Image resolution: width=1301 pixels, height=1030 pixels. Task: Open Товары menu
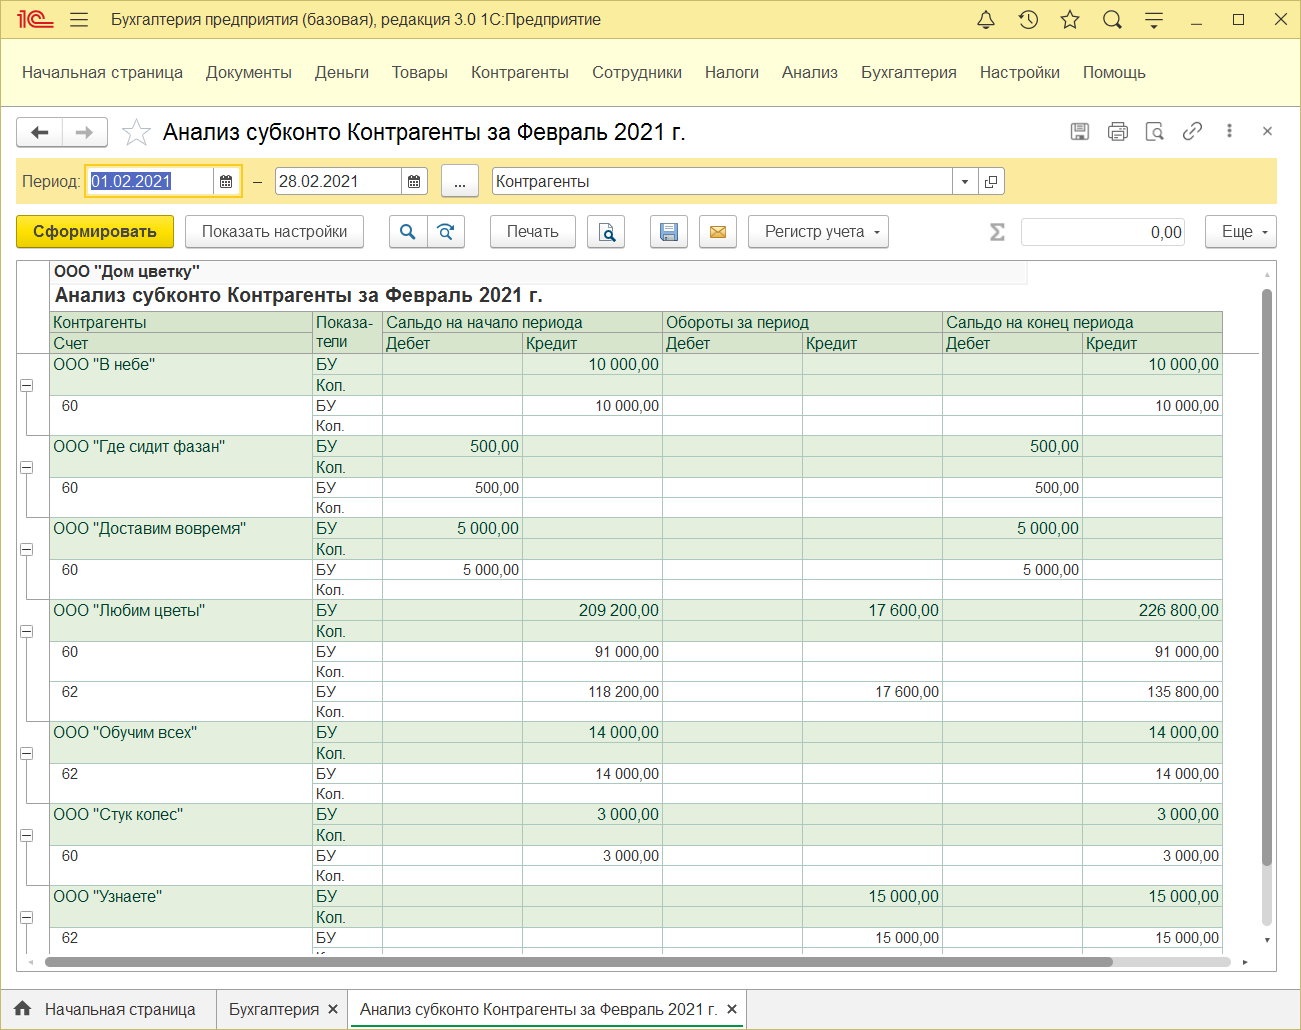pos(420,72)
